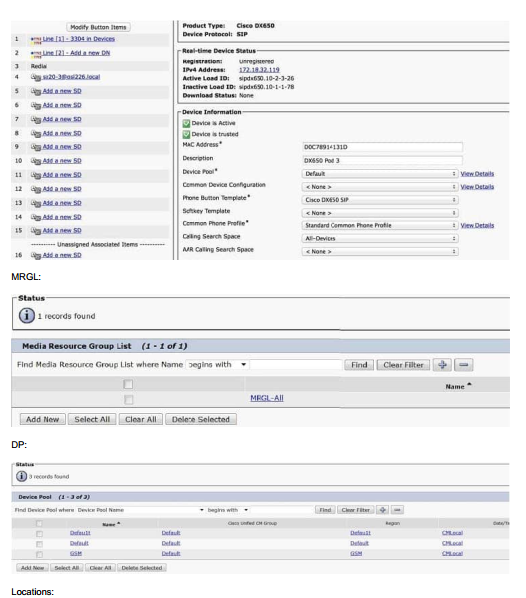The height and width of the screenshot is (598, 526).
Task: Click the speed dial icon next to si20-3@osl226.local
Action: pyautogui.click(x=36, y=77)
